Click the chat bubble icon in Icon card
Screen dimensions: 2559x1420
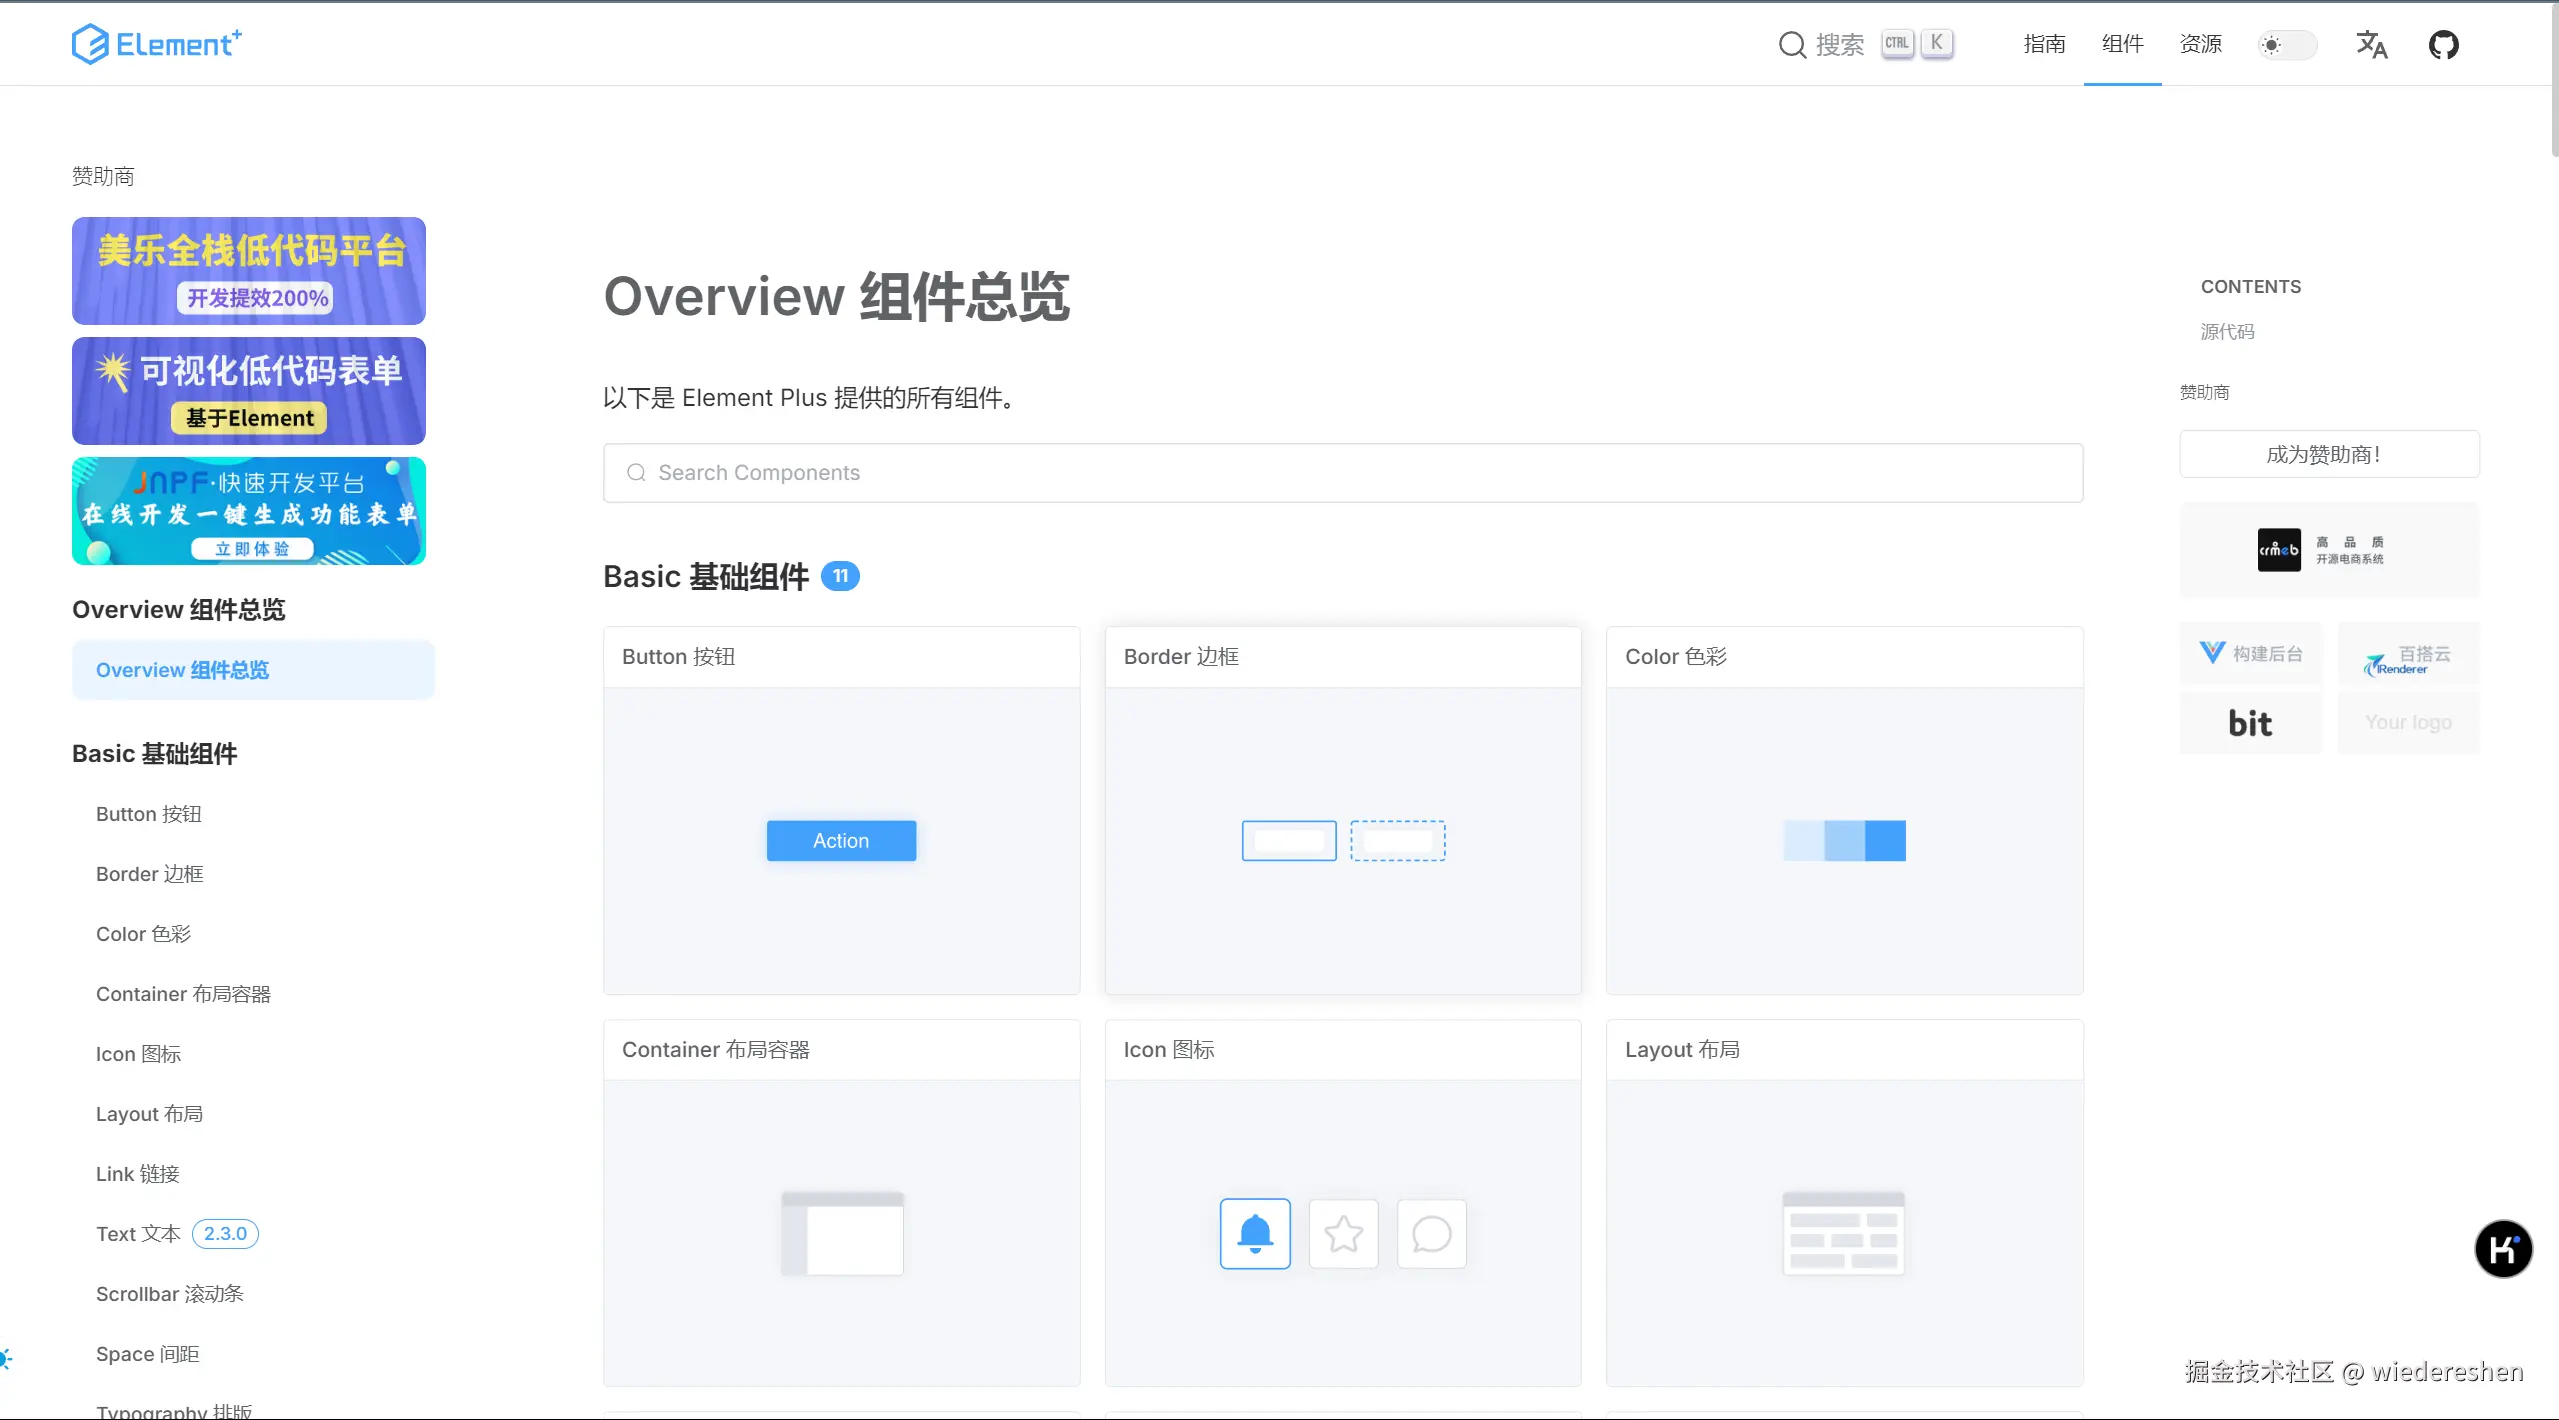tap(1430, 1233)
